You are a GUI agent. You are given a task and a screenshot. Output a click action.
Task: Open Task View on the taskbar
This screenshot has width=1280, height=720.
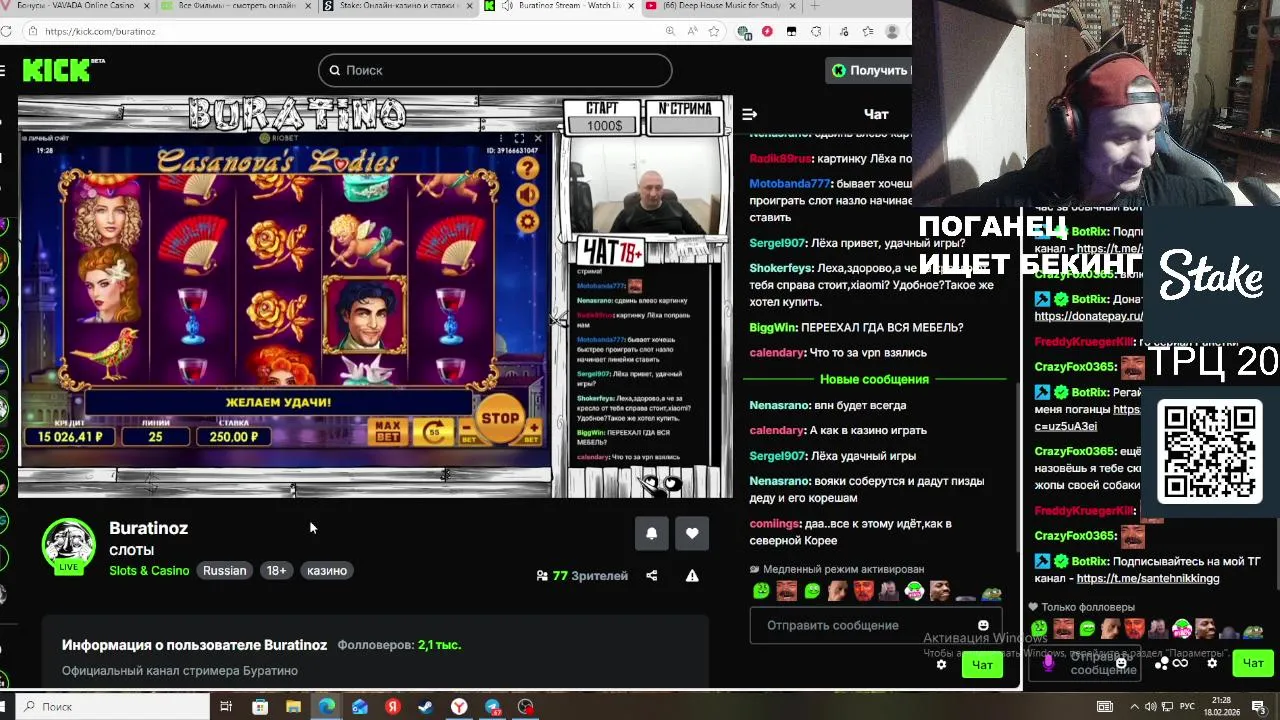tap(226, 707)
